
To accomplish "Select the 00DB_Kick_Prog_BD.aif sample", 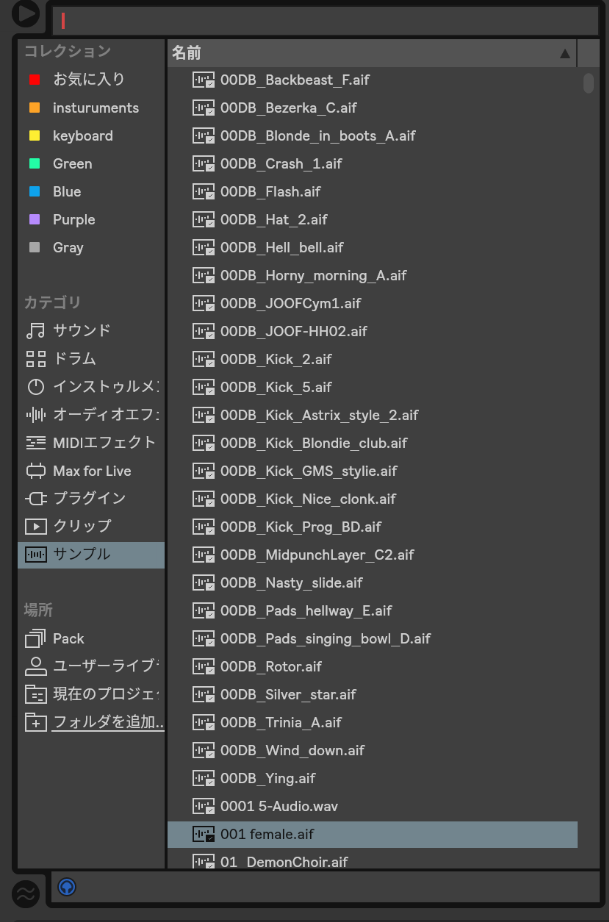I will click(300, 527).
